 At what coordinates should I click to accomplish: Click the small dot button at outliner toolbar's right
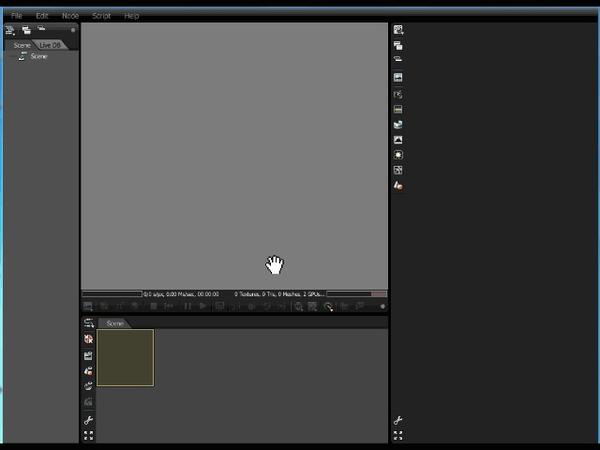(73, 30)
